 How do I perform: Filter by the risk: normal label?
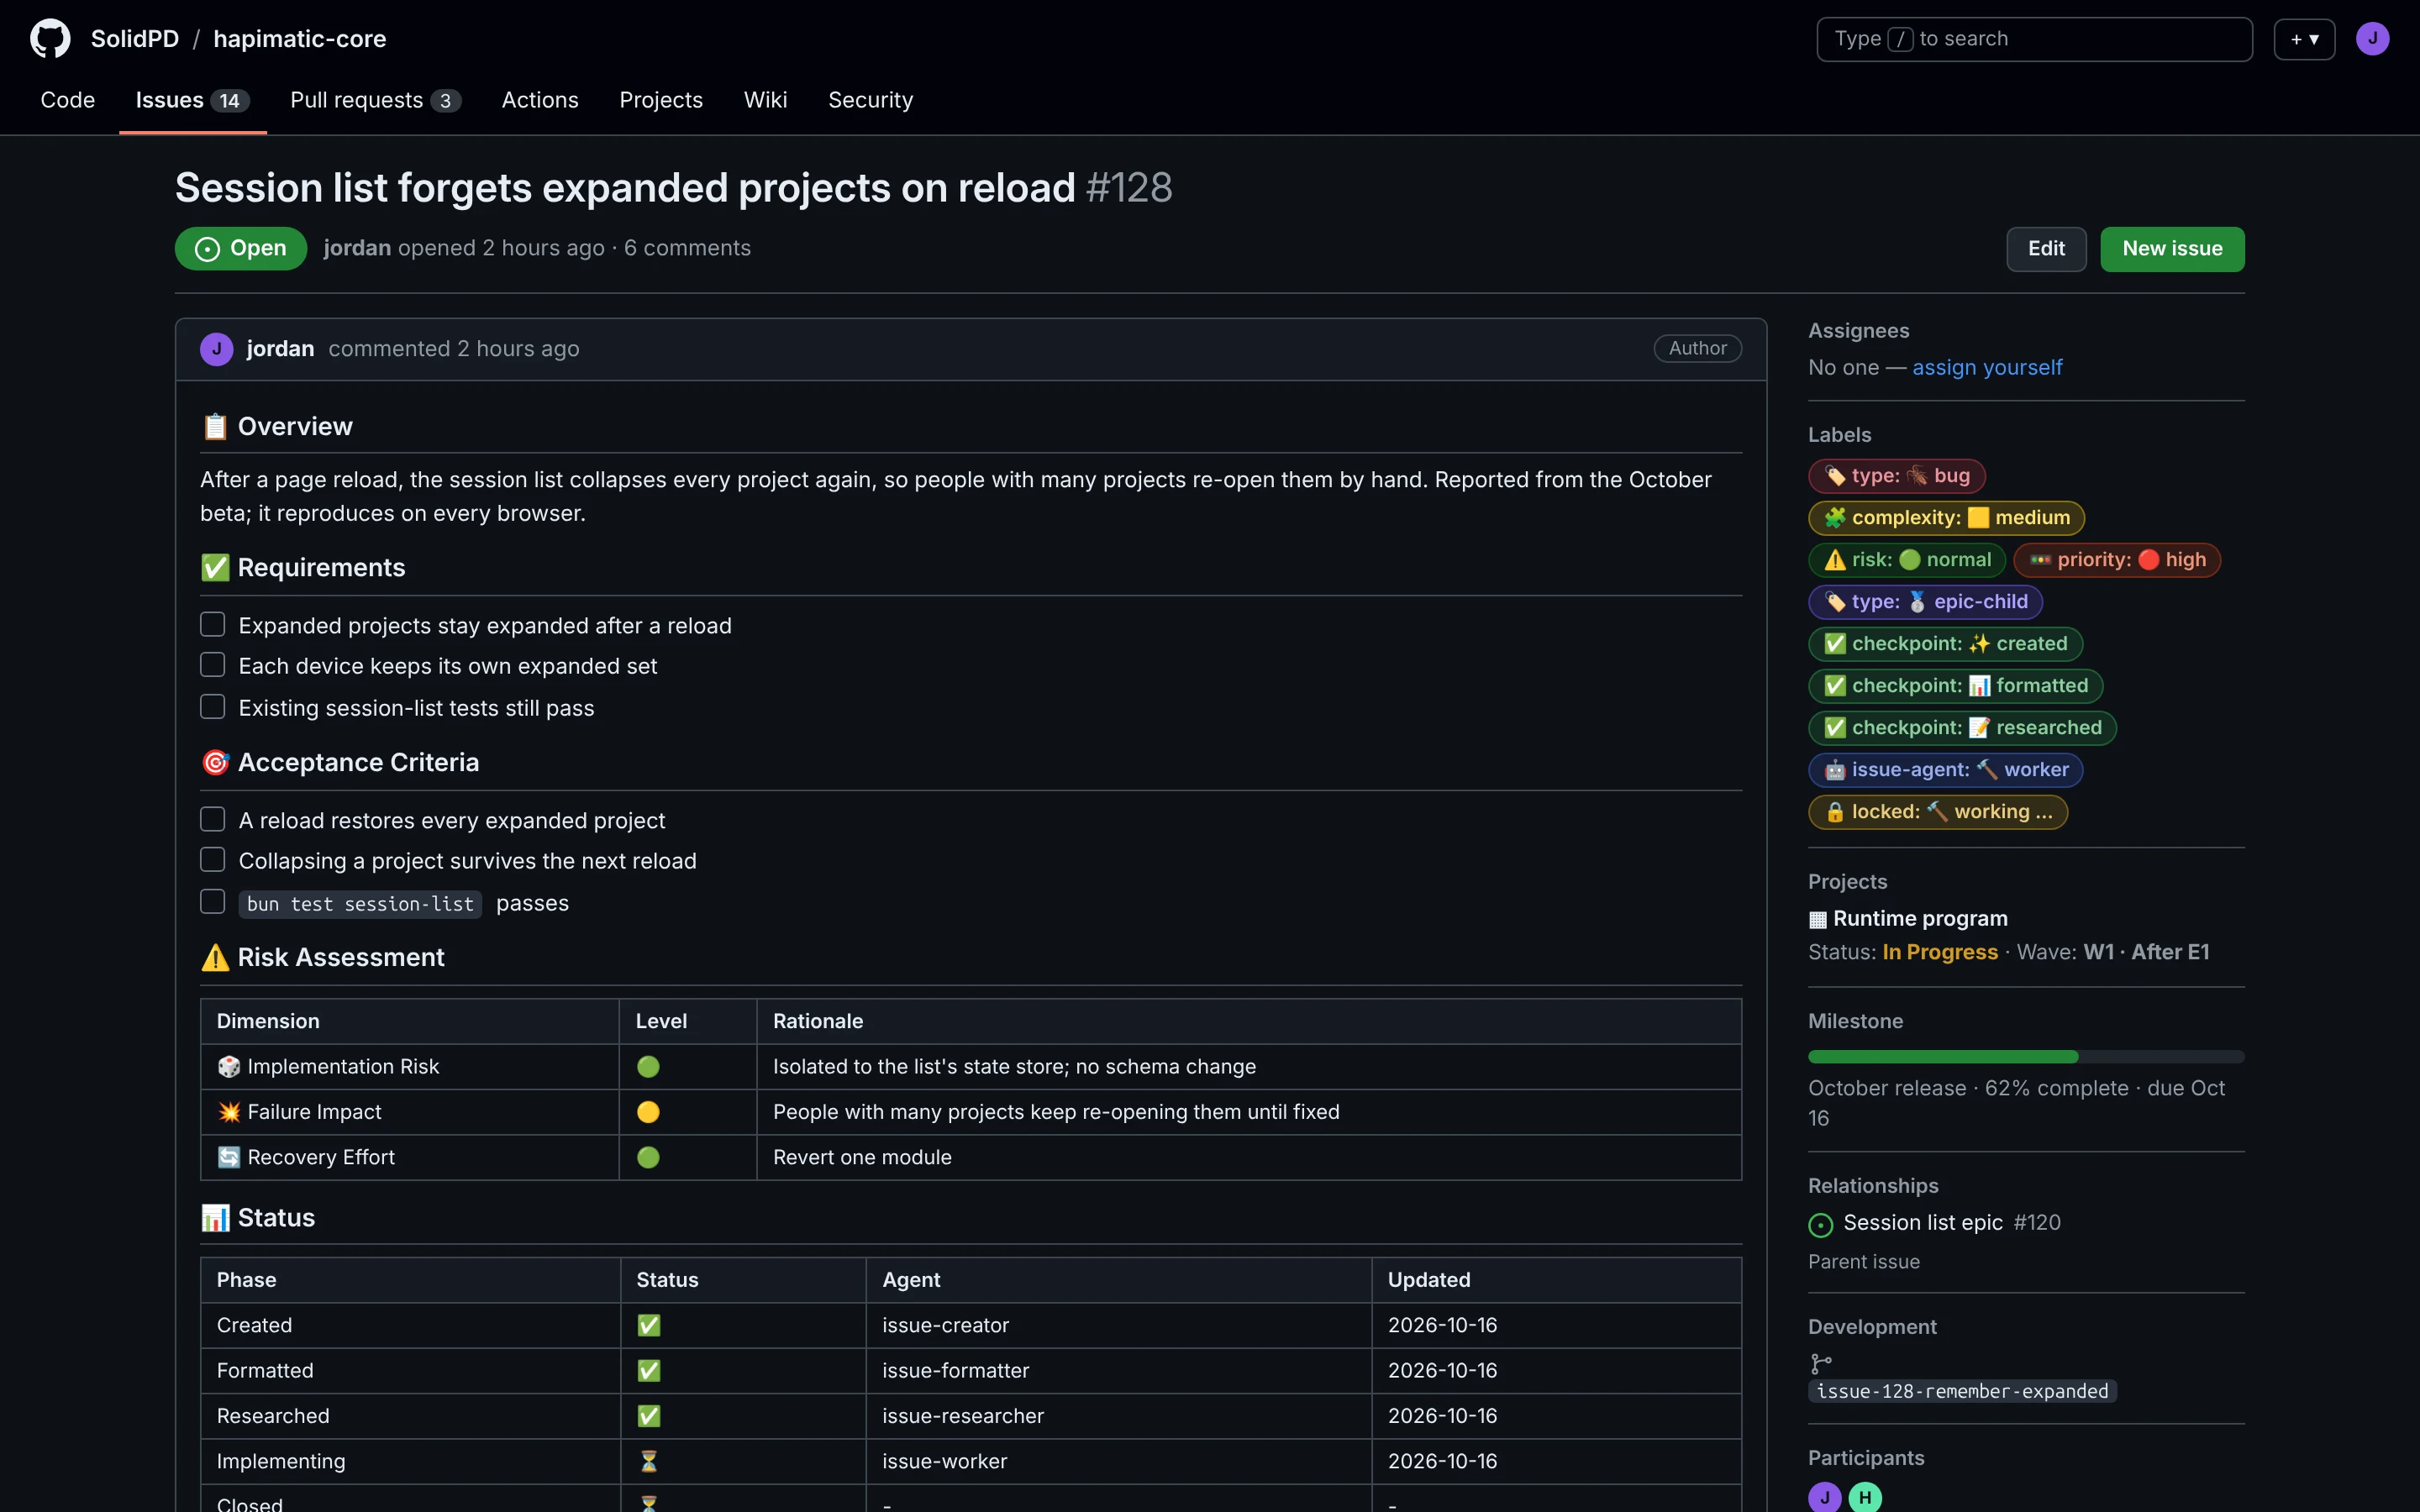click(x=1906, y=560)
